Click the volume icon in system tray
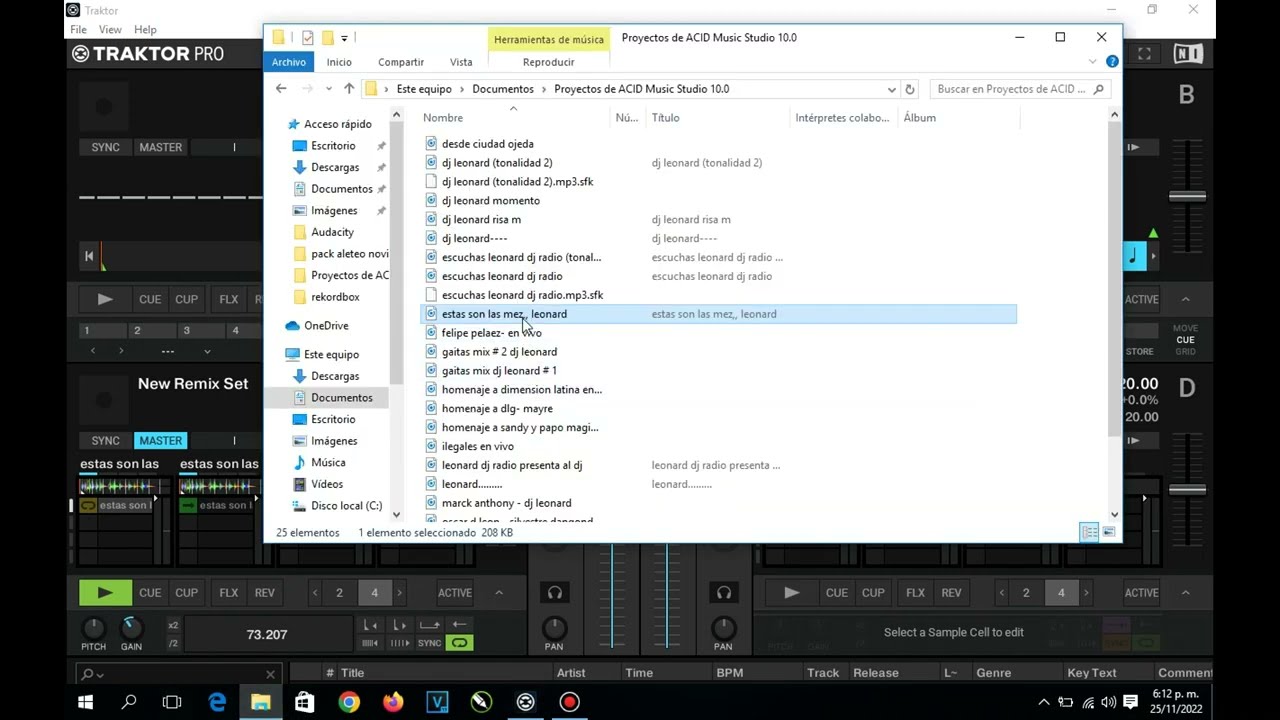The image size is (1280, 720). pyautogui.click(x=1108, y=702)
